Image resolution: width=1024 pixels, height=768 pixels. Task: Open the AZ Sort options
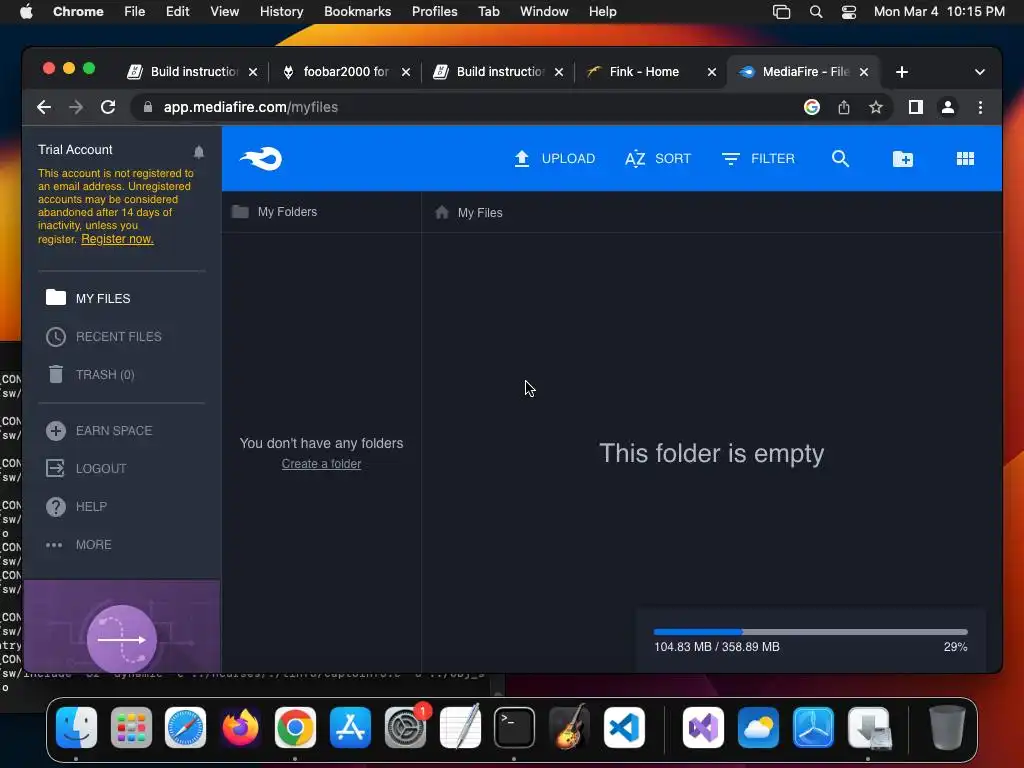(x=658, y=159)
